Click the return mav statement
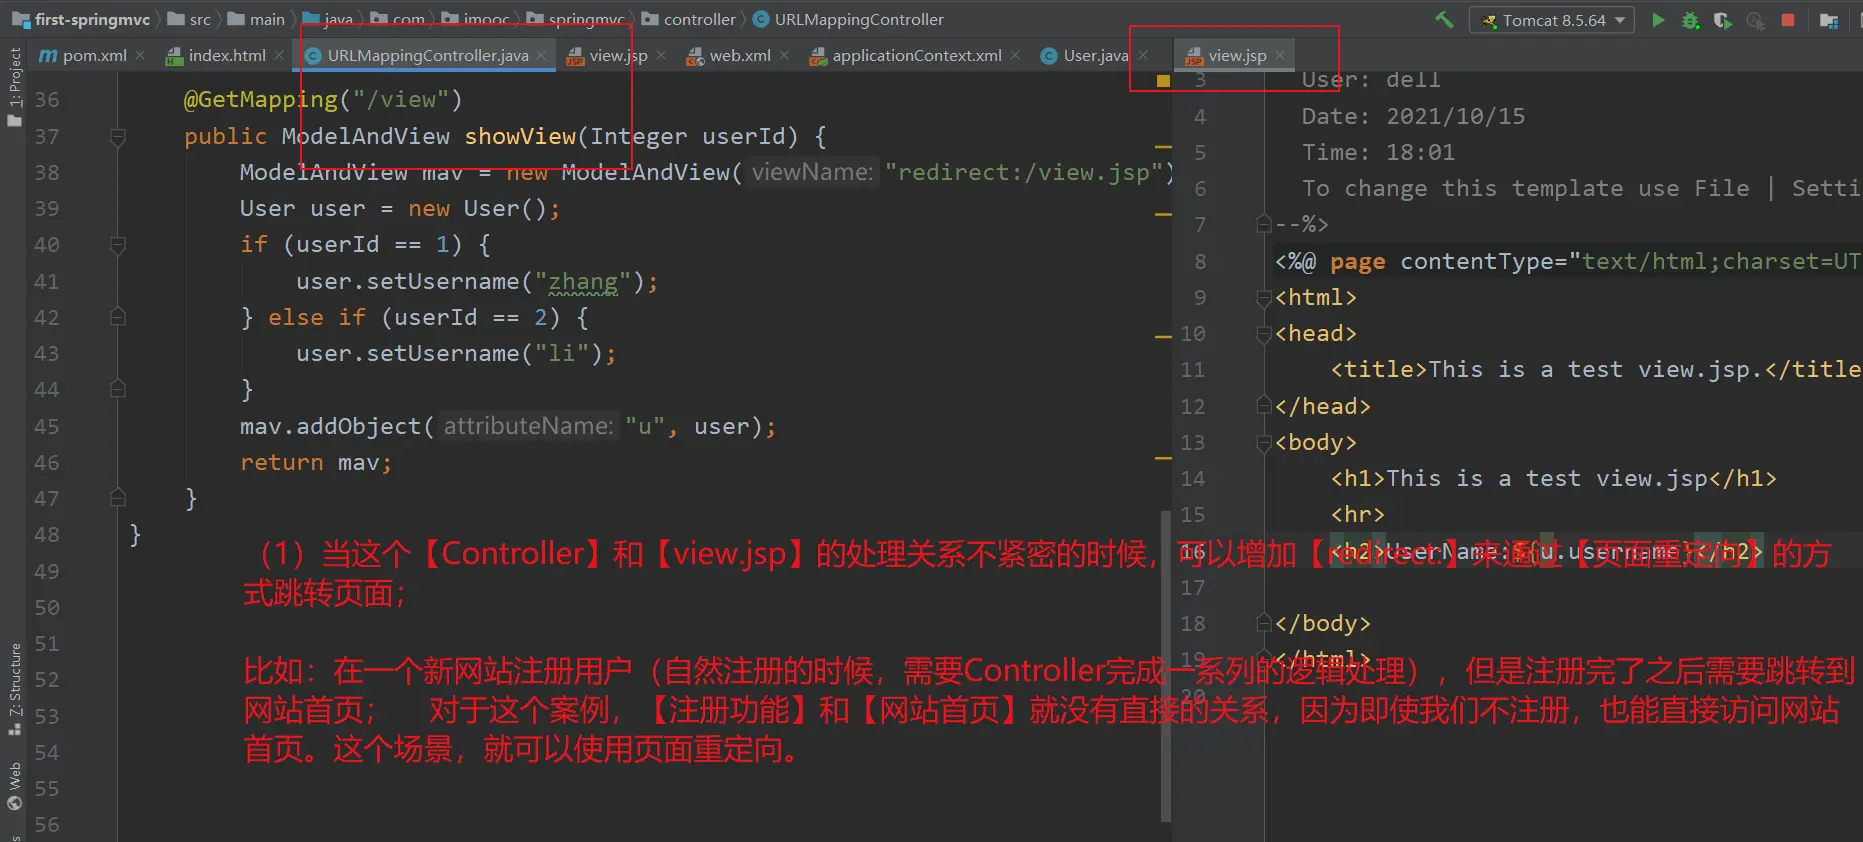Viewport: 1863px width, 842px height. click(316, 463)
